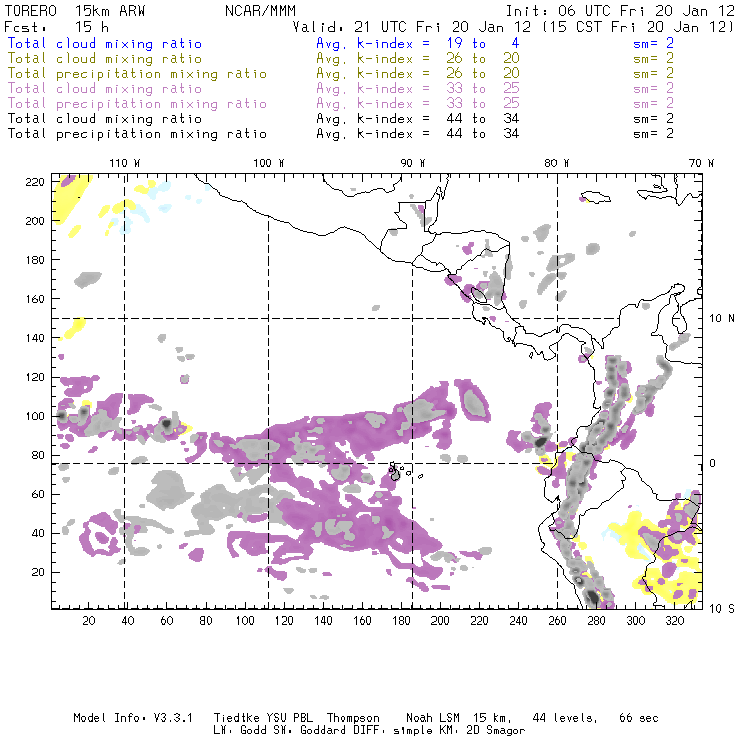
Task: Click the black Total precipitation mixing ratio legend
Action: coord(137,134)
